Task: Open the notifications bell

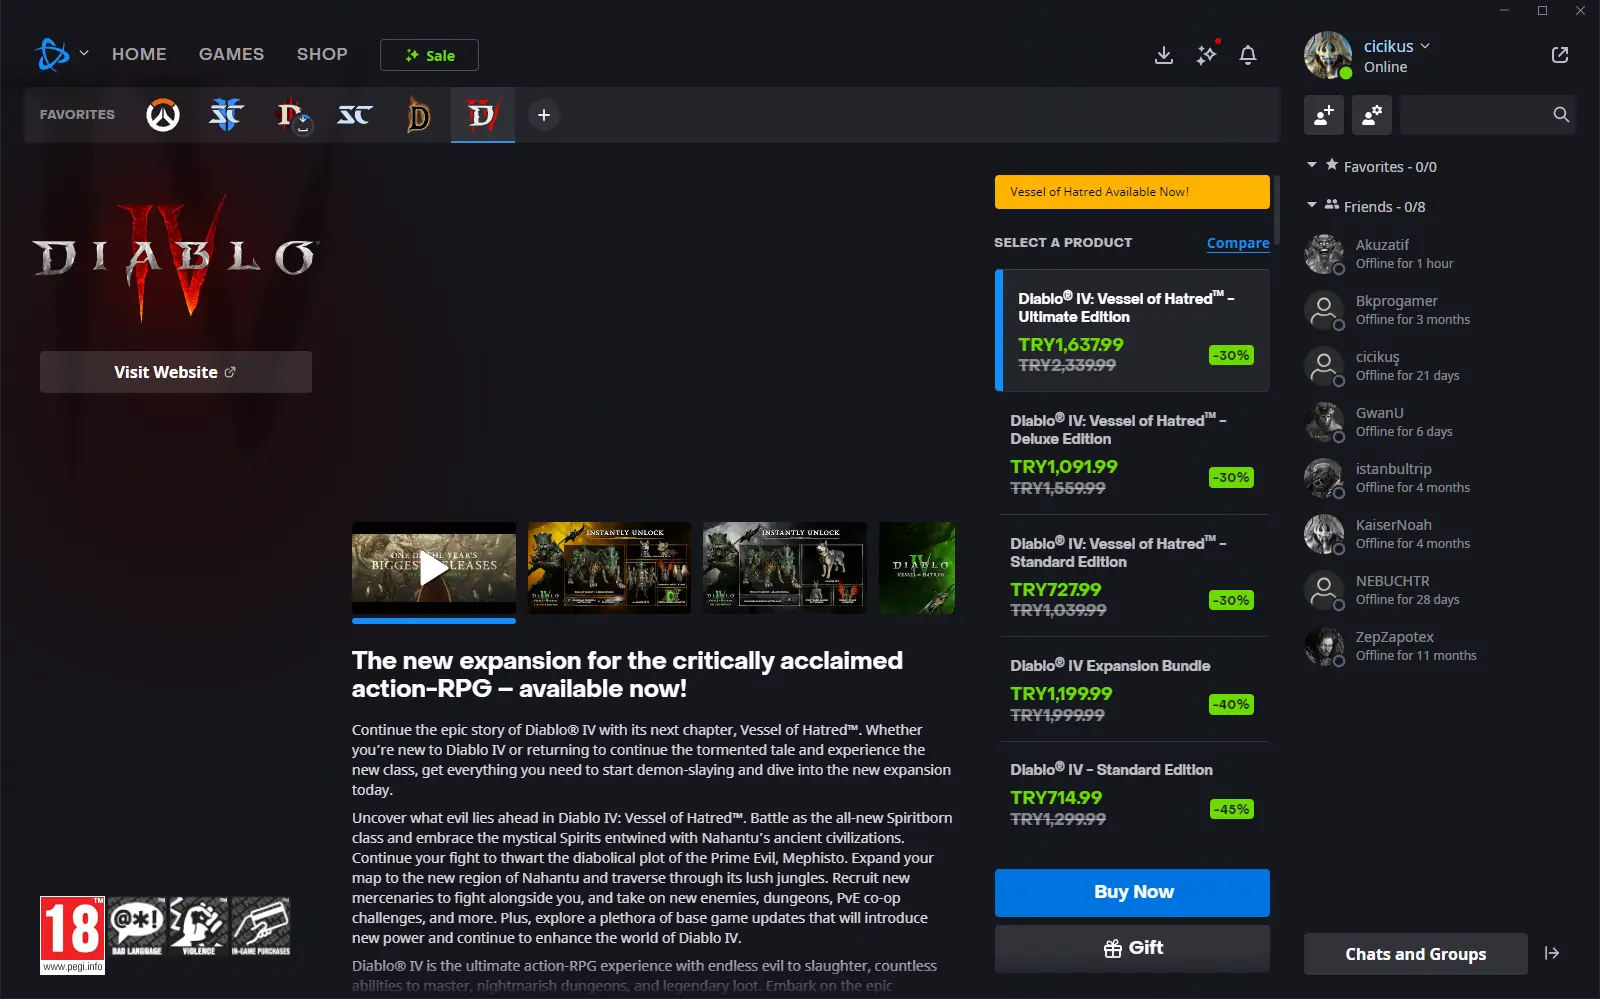Action: click(1248, 55)
